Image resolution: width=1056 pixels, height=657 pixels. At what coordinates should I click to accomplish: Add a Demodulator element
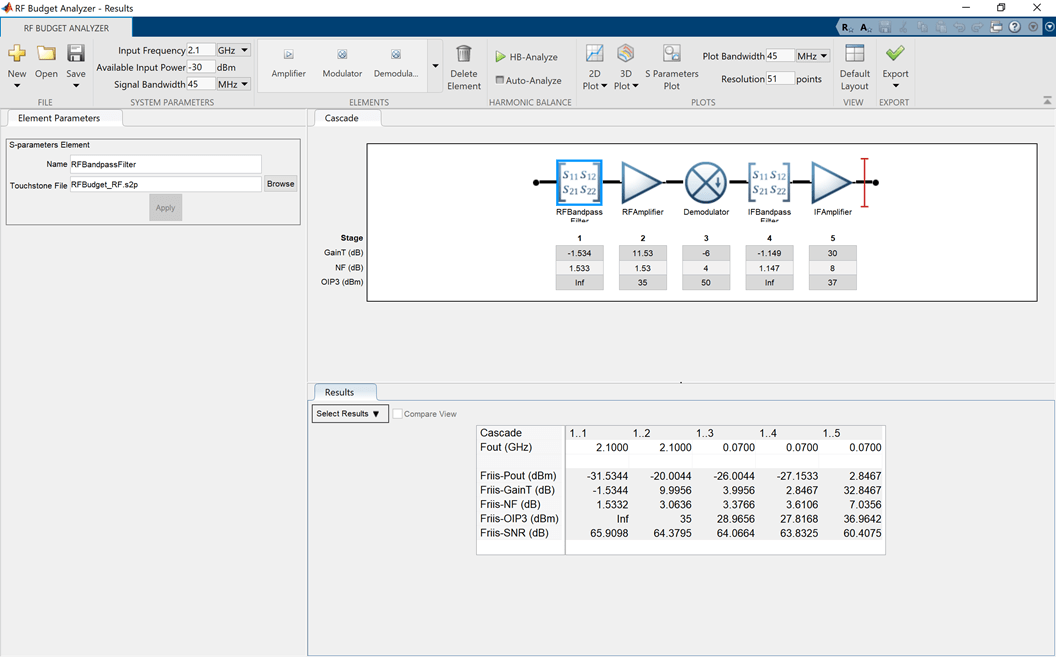(x=399, y=64)
